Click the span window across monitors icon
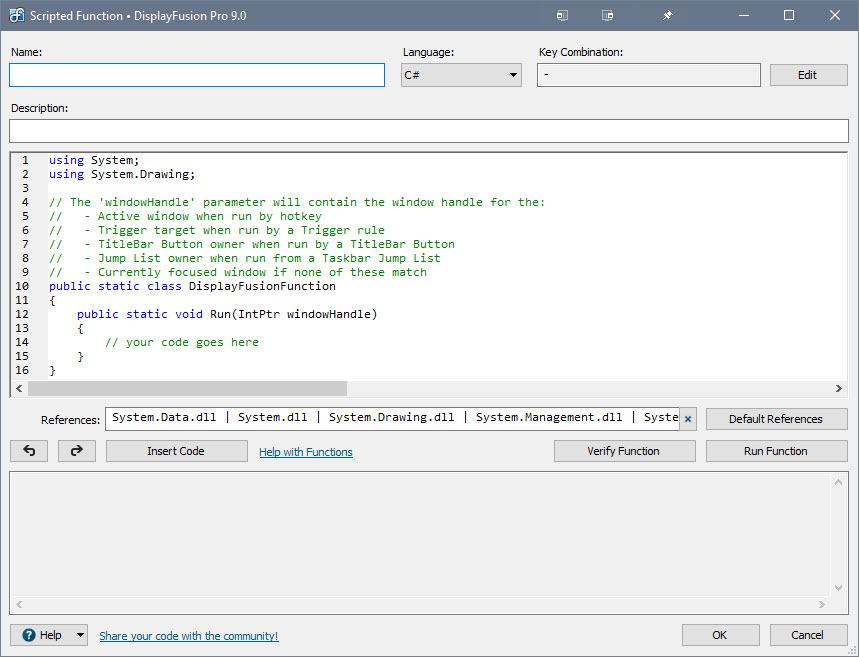 [x=607, y=16]
